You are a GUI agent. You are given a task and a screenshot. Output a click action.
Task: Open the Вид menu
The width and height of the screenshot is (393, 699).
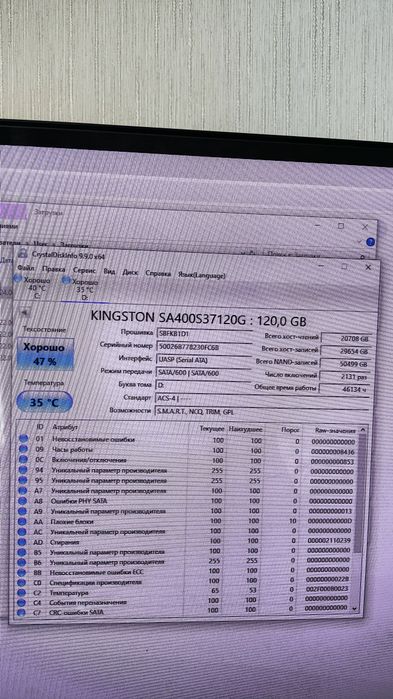pyautogui.click(x=110, y=271)
